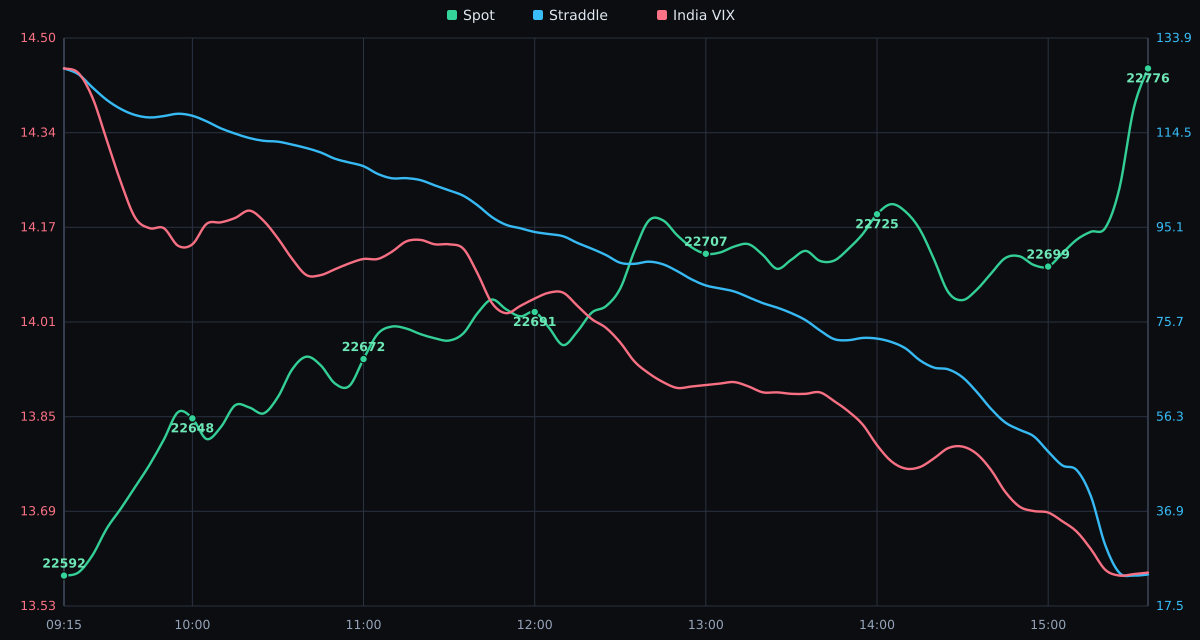Viewport: 1200px width, 640px height.
Task: Click the 95.1 straddle axis value
Action: click(x=1170, y=227)
